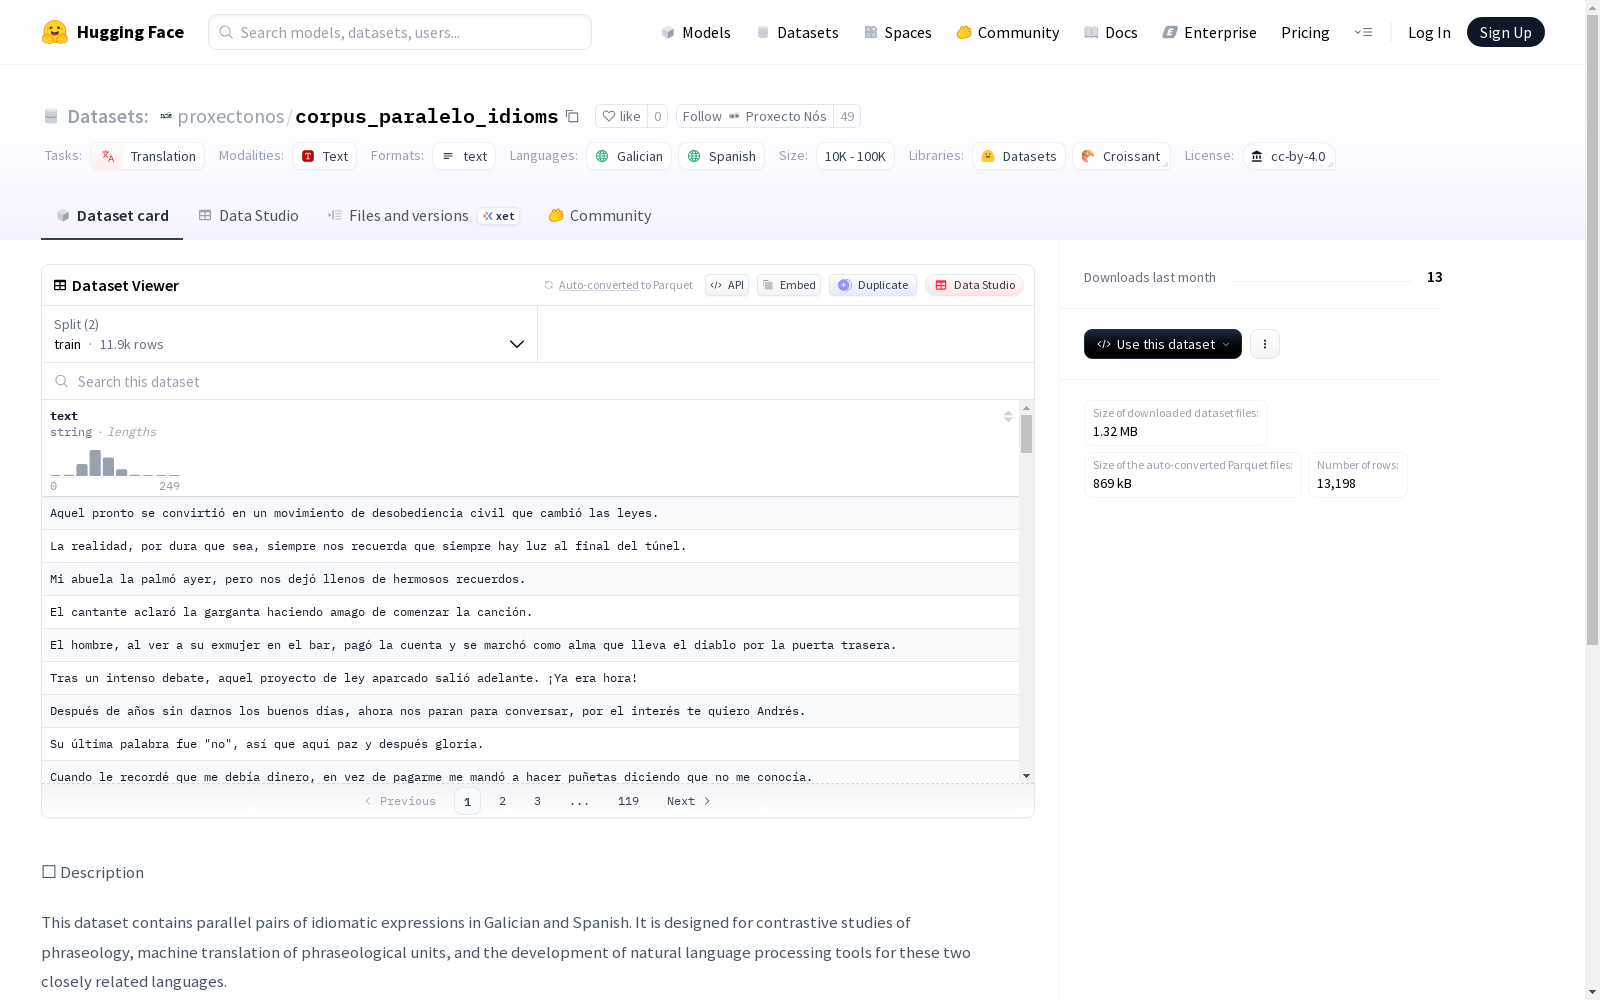The image size is (1600, 1000).
Task: Click the Duplicate button
Action: coord(873,285)
